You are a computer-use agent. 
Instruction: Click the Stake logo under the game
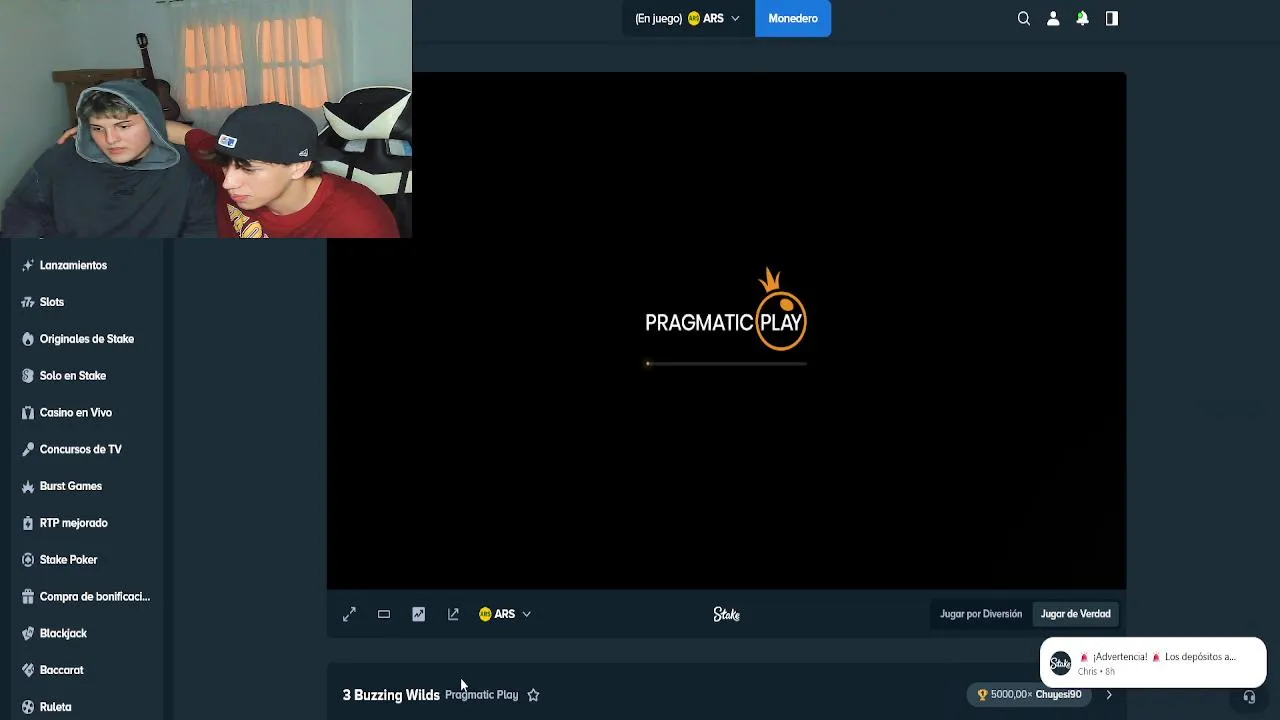727,614
